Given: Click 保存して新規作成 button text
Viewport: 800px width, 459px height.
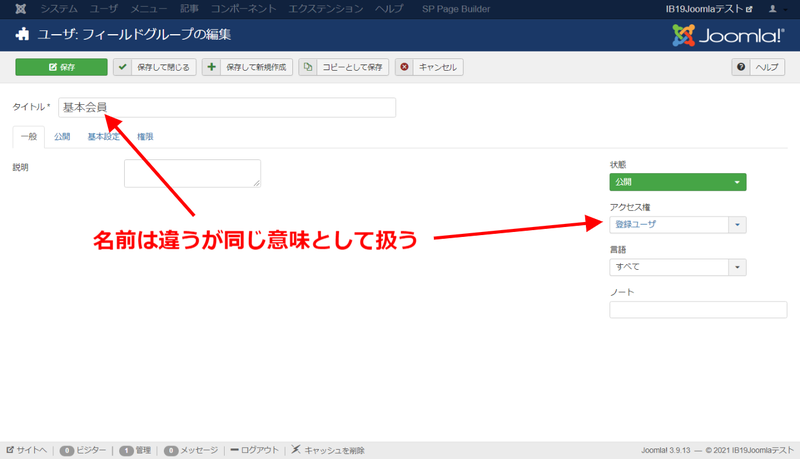Looking at the screenshot, I should click(256, 67).
